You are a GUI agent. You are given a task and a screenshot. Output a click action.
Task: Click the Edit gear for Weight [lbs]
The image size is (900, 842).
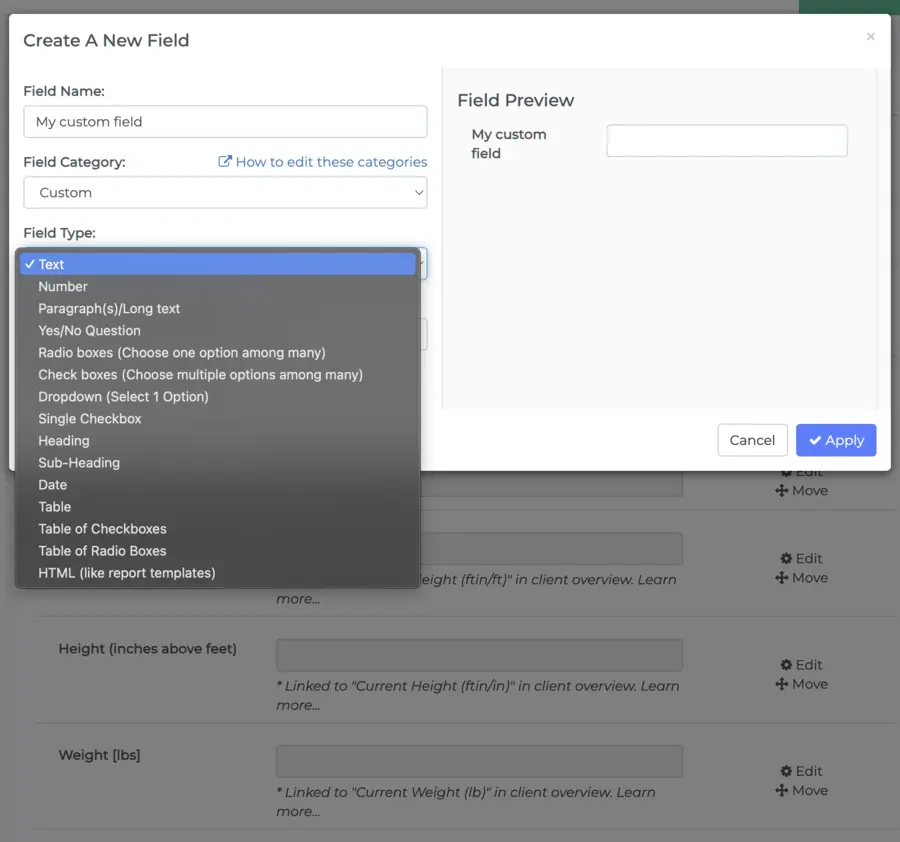click(x=800, y=770)
